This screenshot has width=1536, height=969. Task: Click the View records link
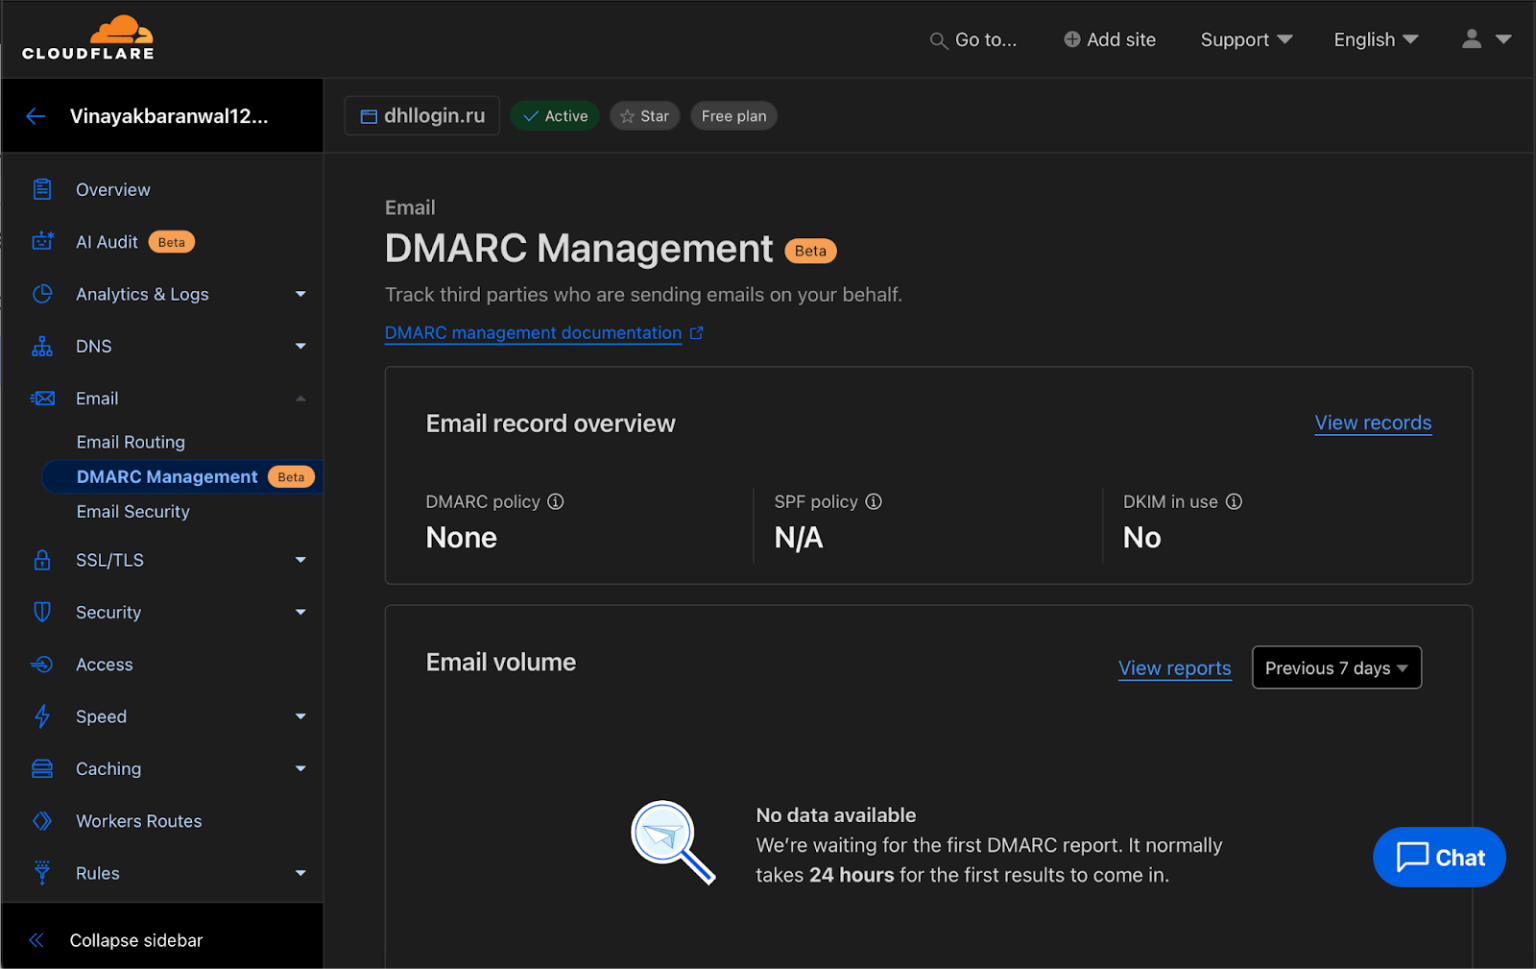(x=1372, y=422)
